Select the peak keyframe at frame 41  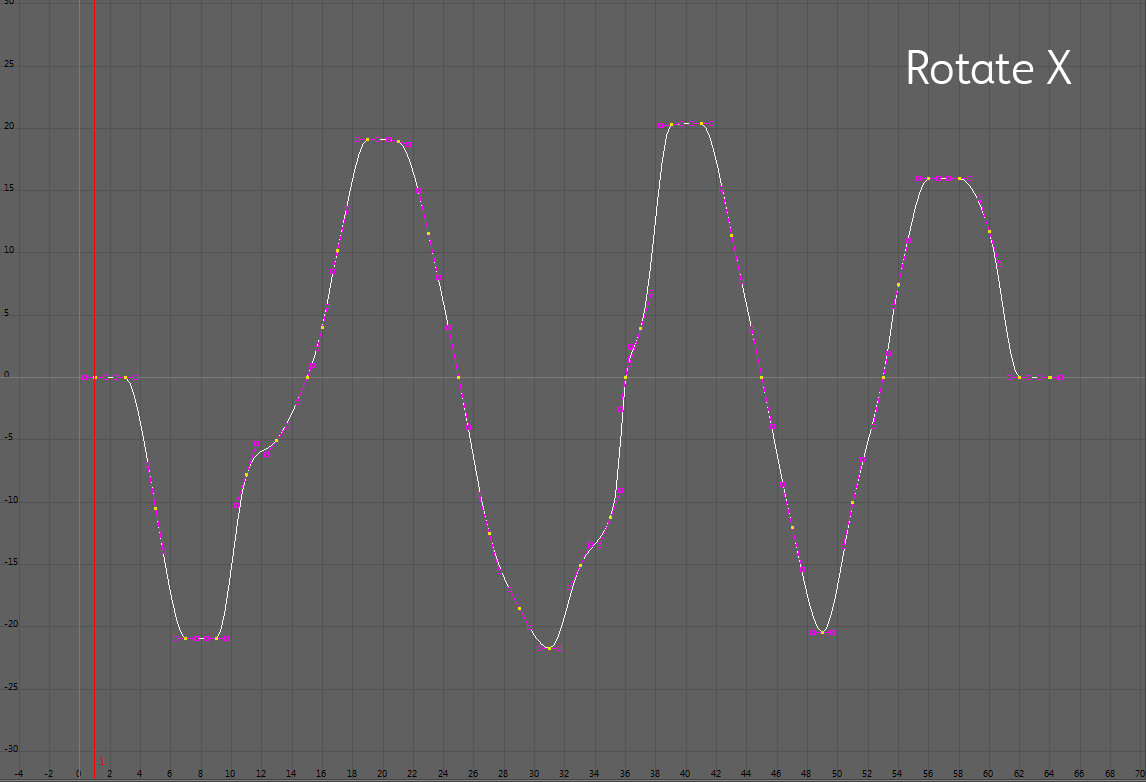click(702, 124)
